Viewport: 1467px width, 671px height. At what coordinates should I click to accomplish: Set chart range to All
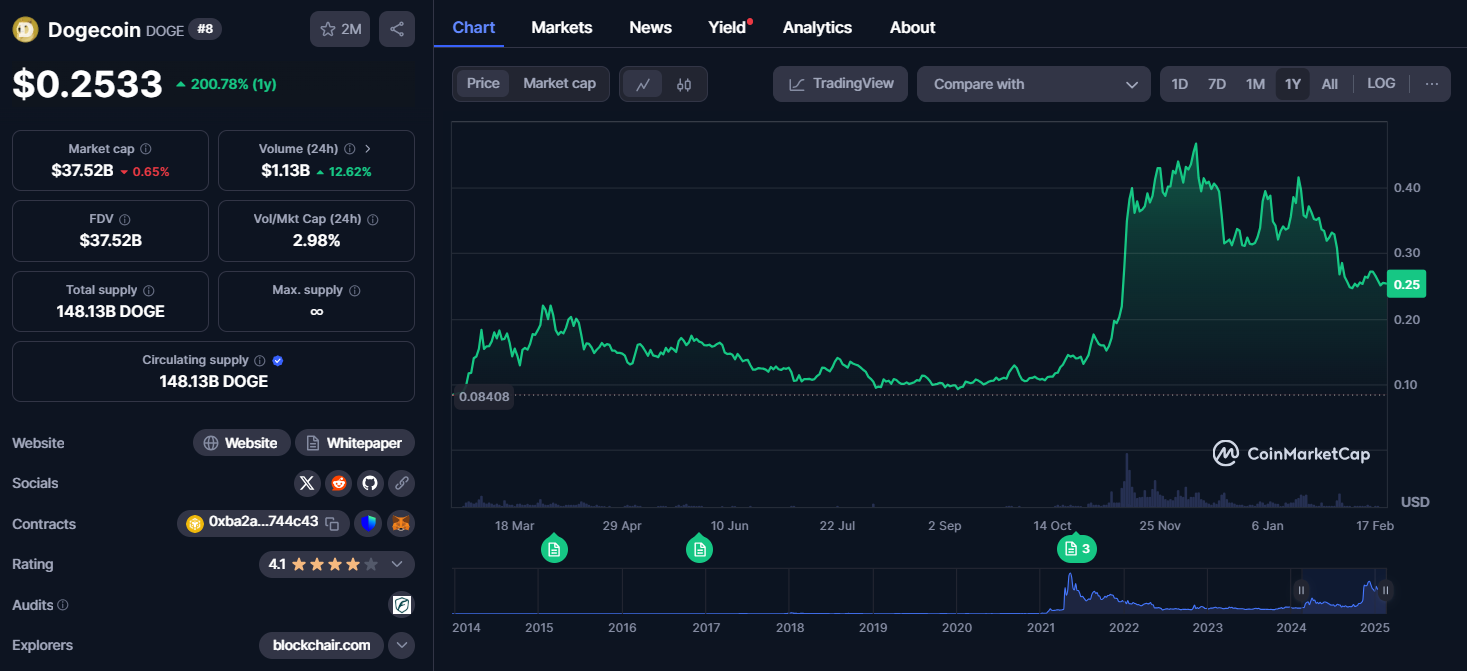pyautogui.click(x=1330, y=84)
